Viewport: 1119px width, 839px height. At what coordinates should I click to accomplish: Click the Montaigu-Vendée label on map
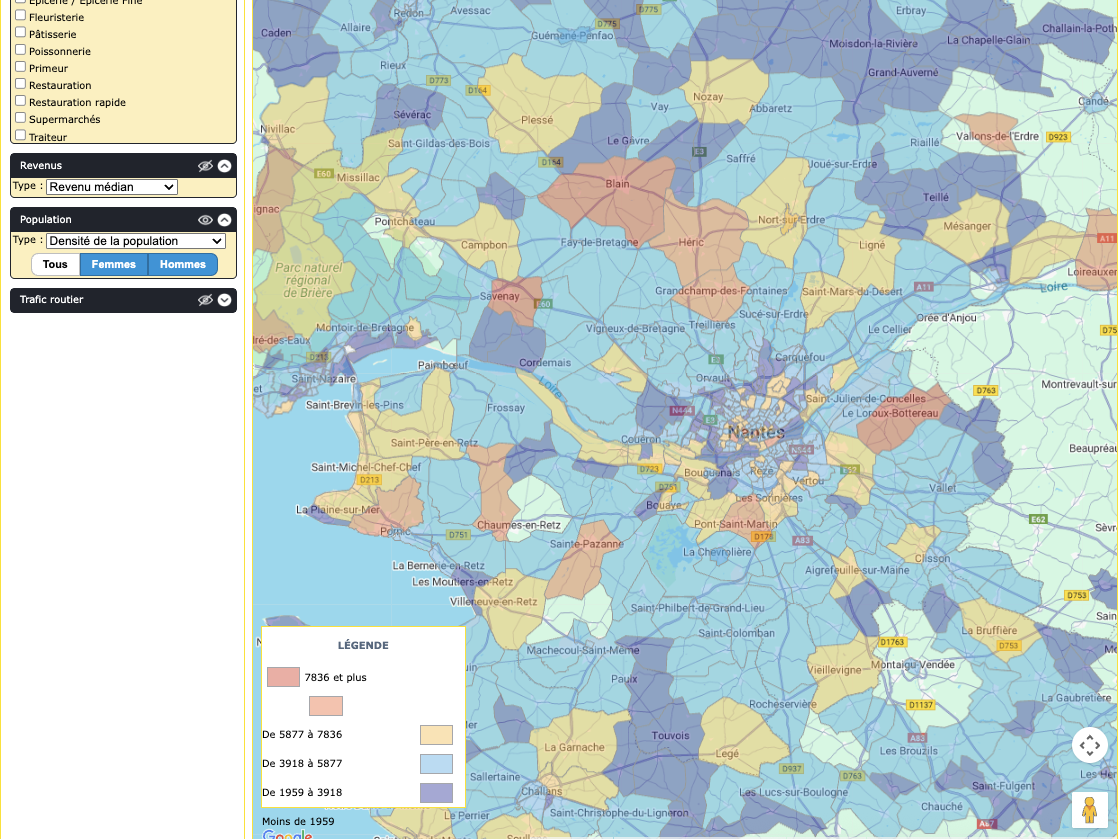pos(913,664)
